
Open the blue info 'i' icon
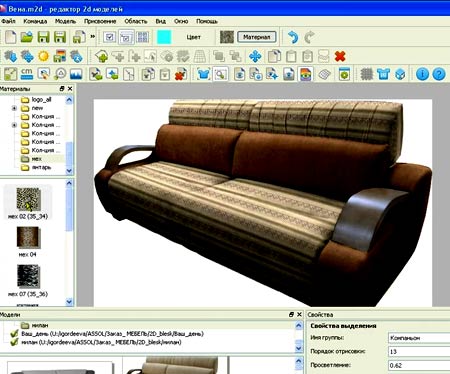coord(422,74)
